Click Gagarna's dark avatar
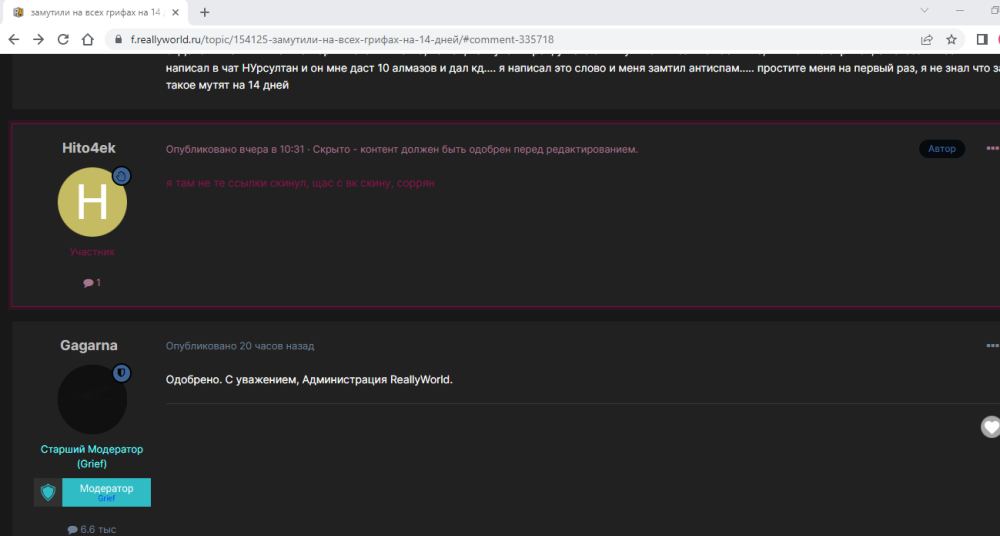Viewport: 1000px width, 536px height. click(92, 399)
